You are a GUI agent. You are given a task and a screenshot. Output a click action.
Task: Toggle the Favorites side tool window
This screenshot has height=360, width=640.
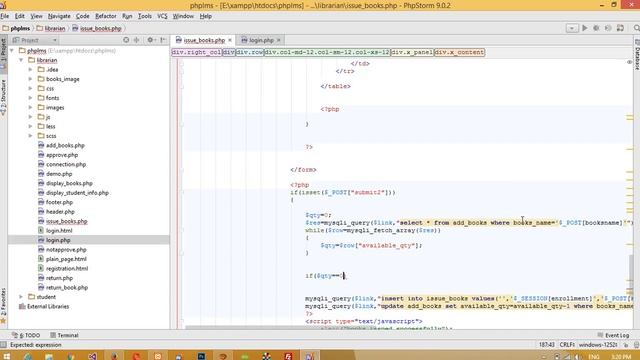pos(3,306)
